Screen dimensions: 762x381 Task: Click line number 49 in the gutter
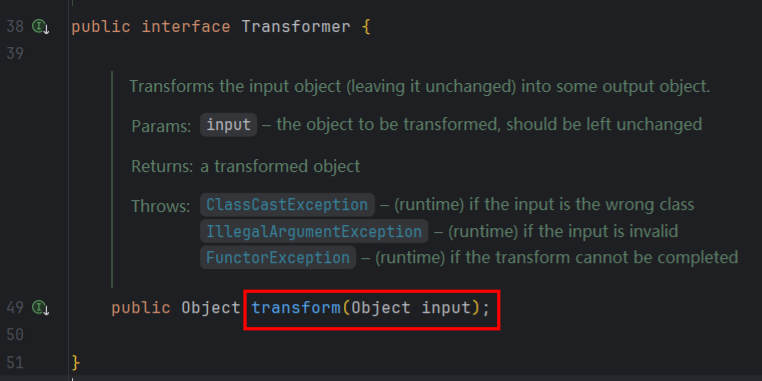click(15, 308)
